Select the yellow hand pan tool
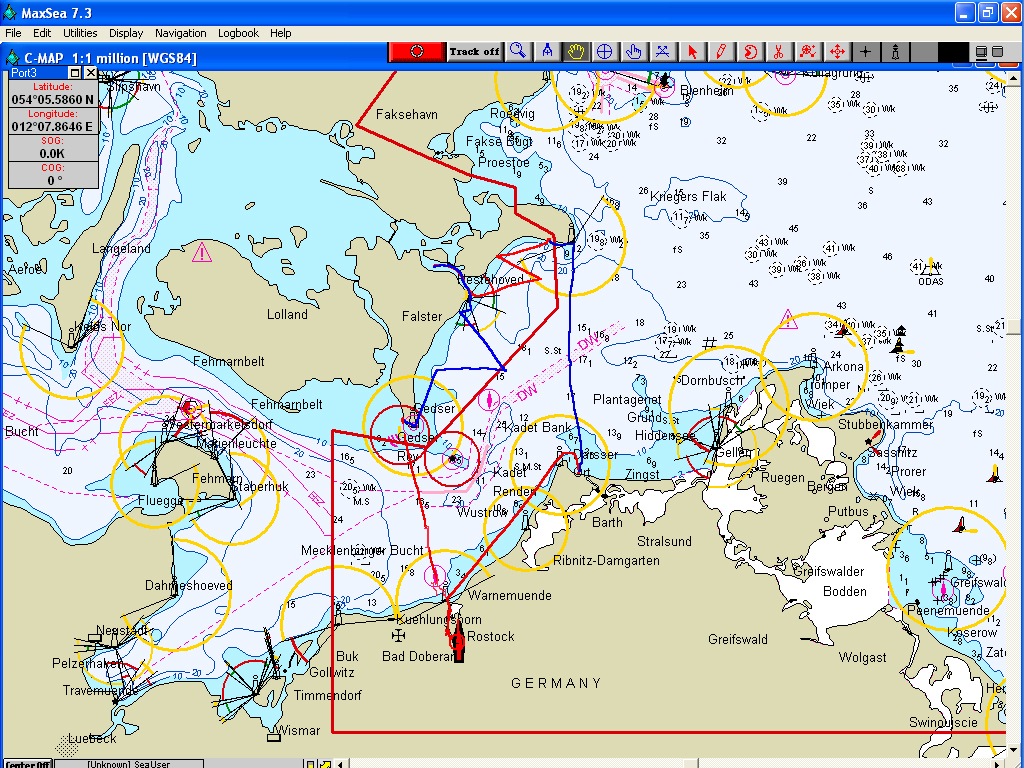The width and height of the screenshot is (1024, 768). pos(575,52)
